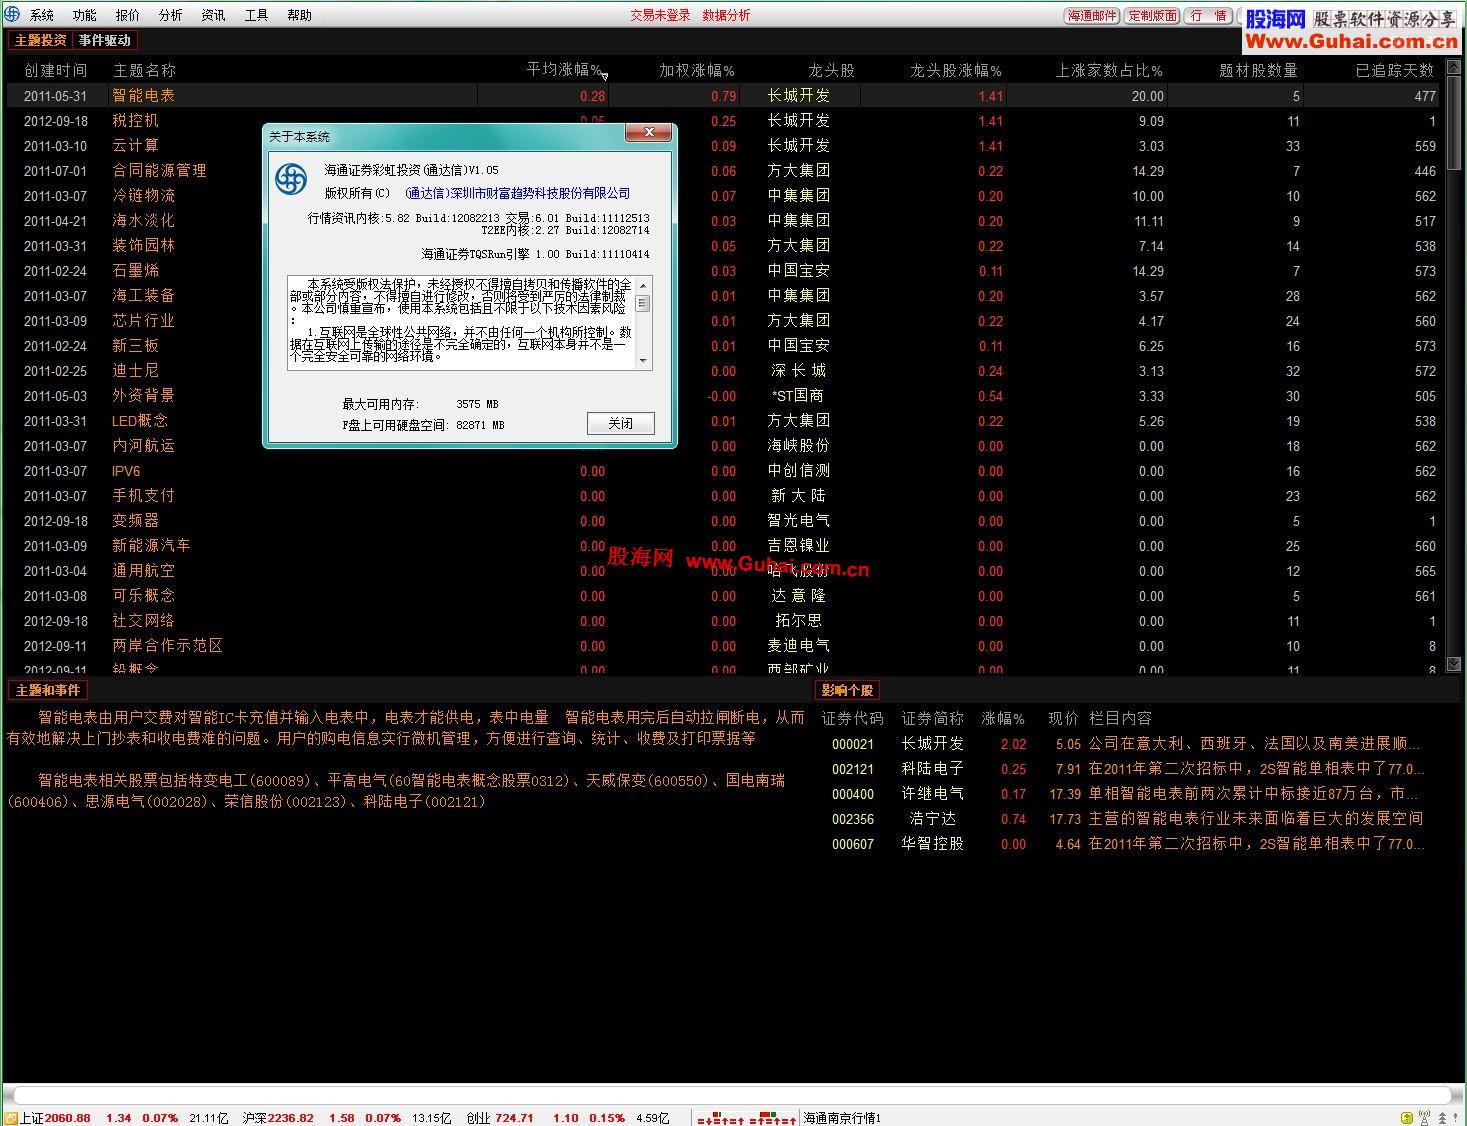Click the Haitong logo icon in the menu bar
Viewport: 1467px width, 1126px height.
coord(11,15)
